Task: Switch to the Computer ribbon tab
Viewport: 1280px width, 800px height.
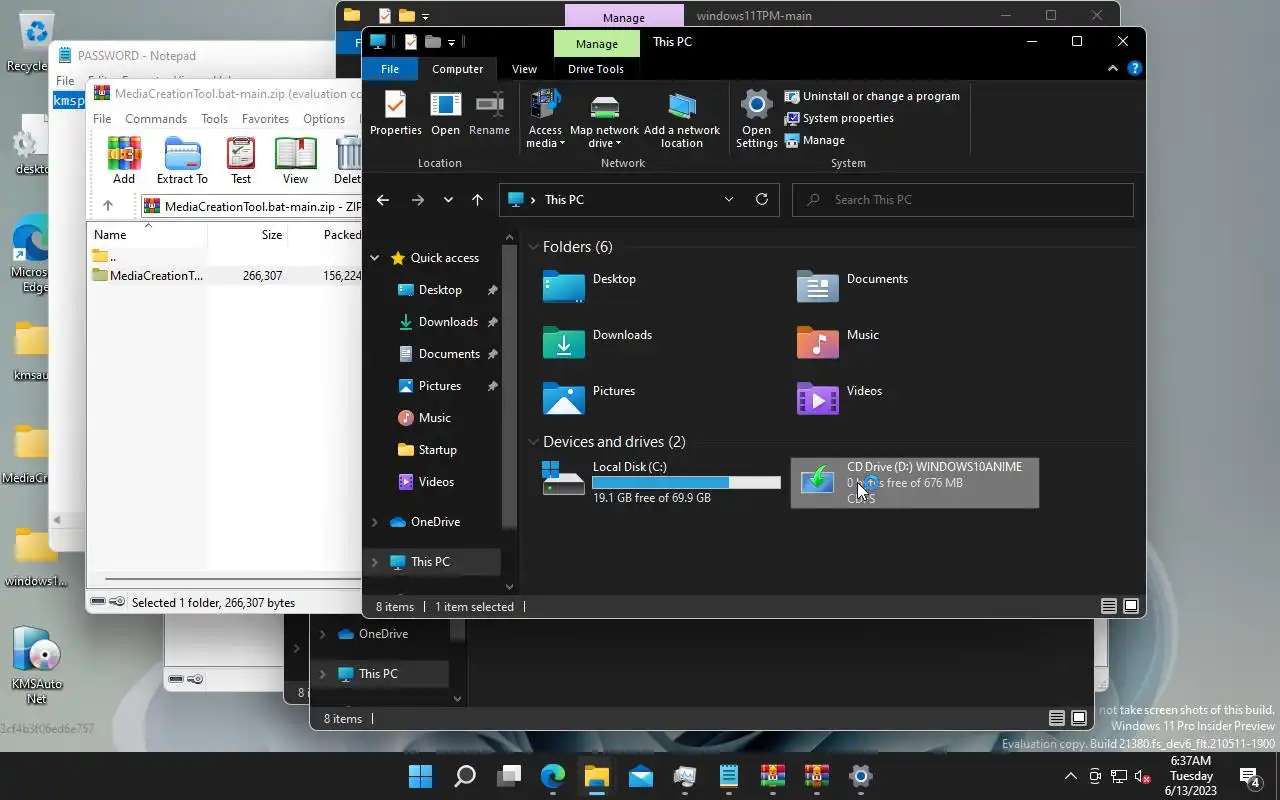Action: point(457,69)
